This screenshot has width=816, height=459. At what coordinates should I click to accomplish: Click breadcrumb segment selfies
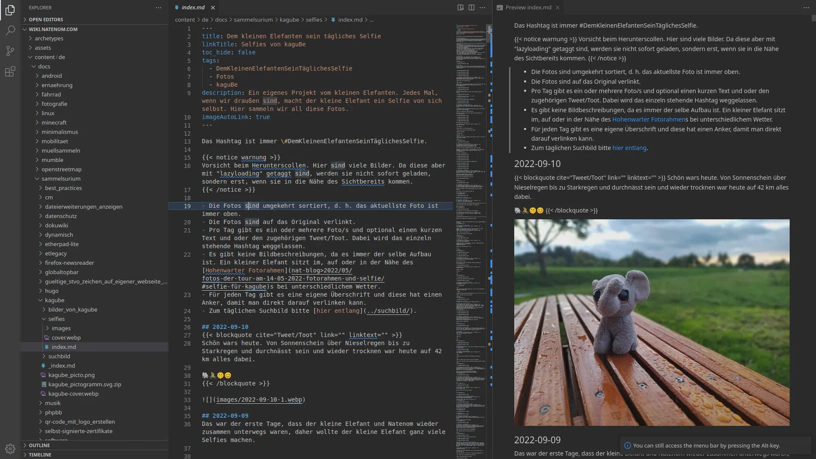point(314,20)
